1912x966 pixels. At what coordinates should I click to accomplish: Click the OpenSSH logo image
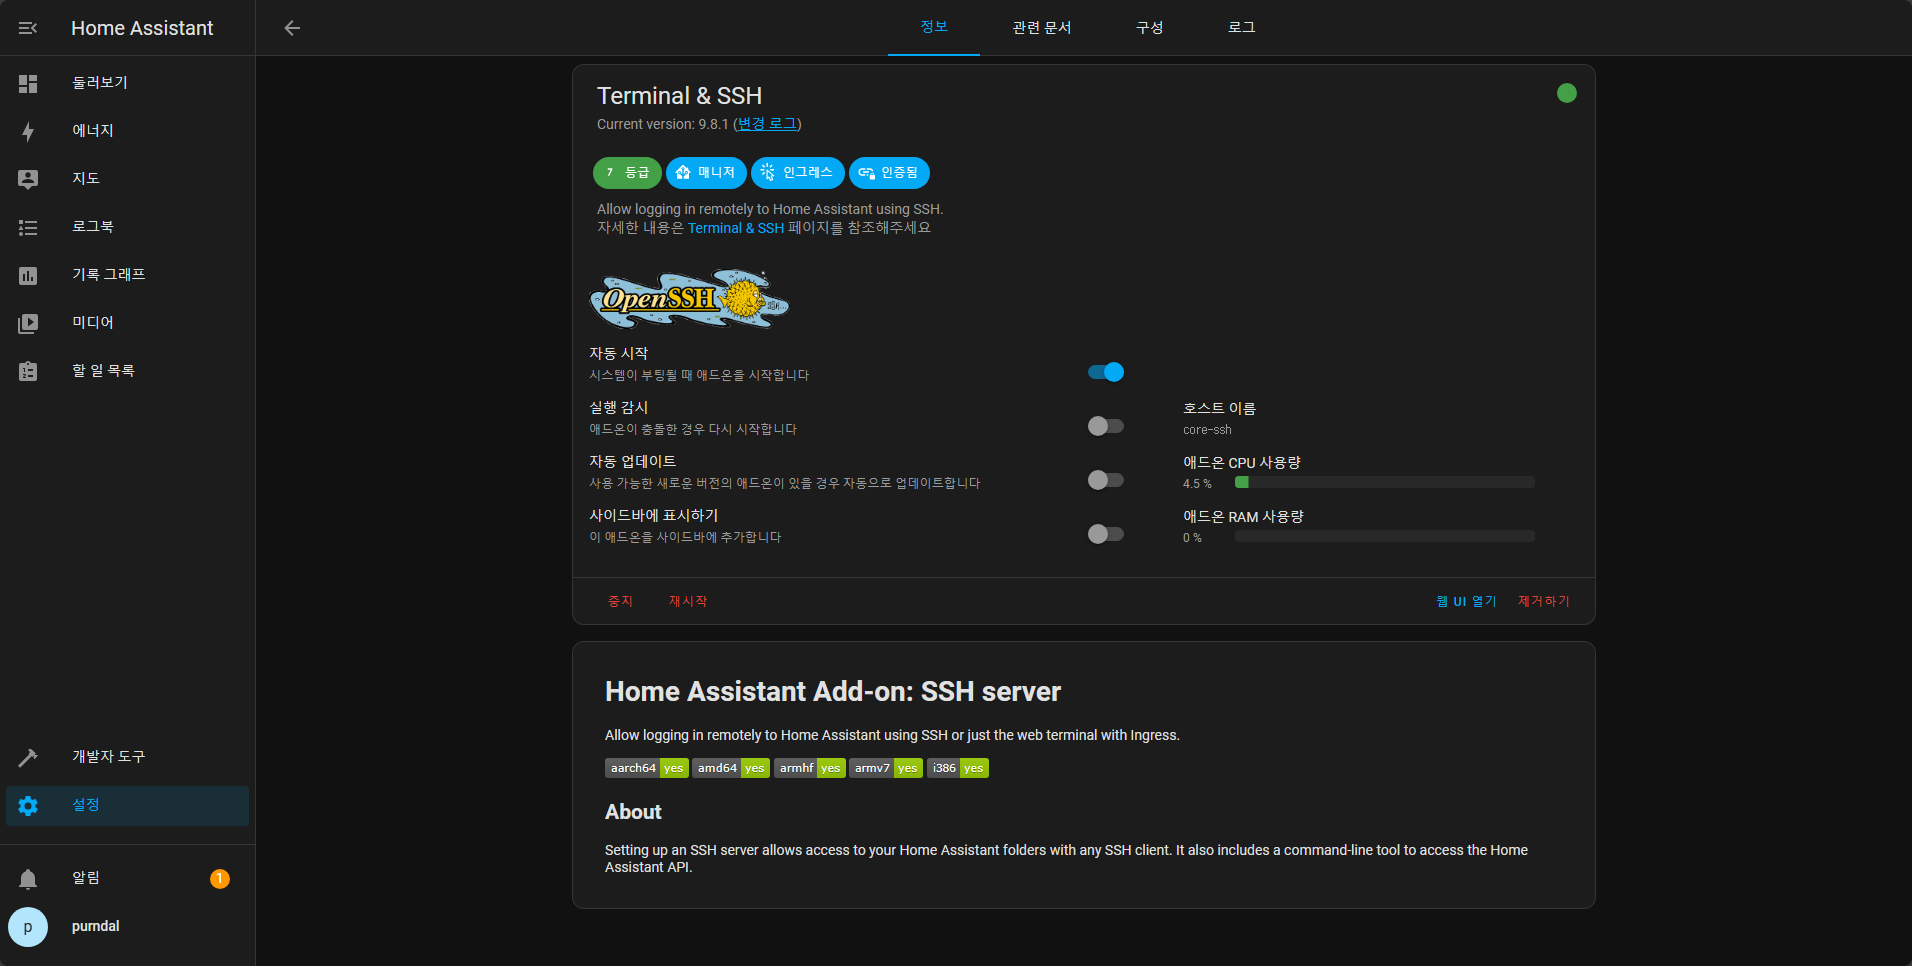[x=690, y=299]
